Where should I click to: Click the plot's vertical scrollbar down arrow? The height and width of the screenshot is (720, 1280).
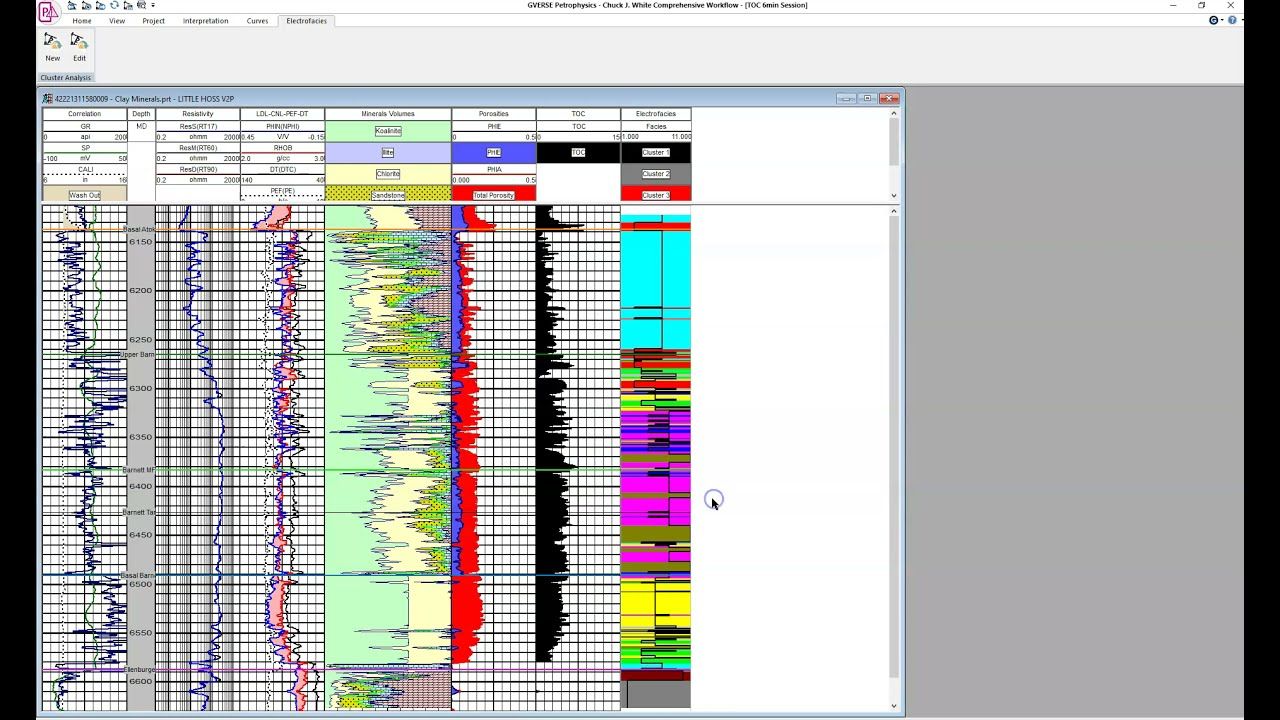tap(893, 707)
